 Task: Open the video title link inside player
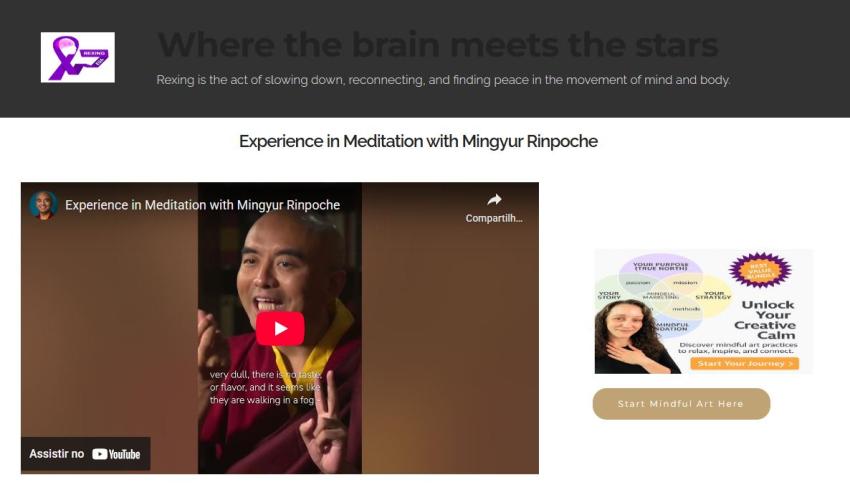[x=202, y=205]
